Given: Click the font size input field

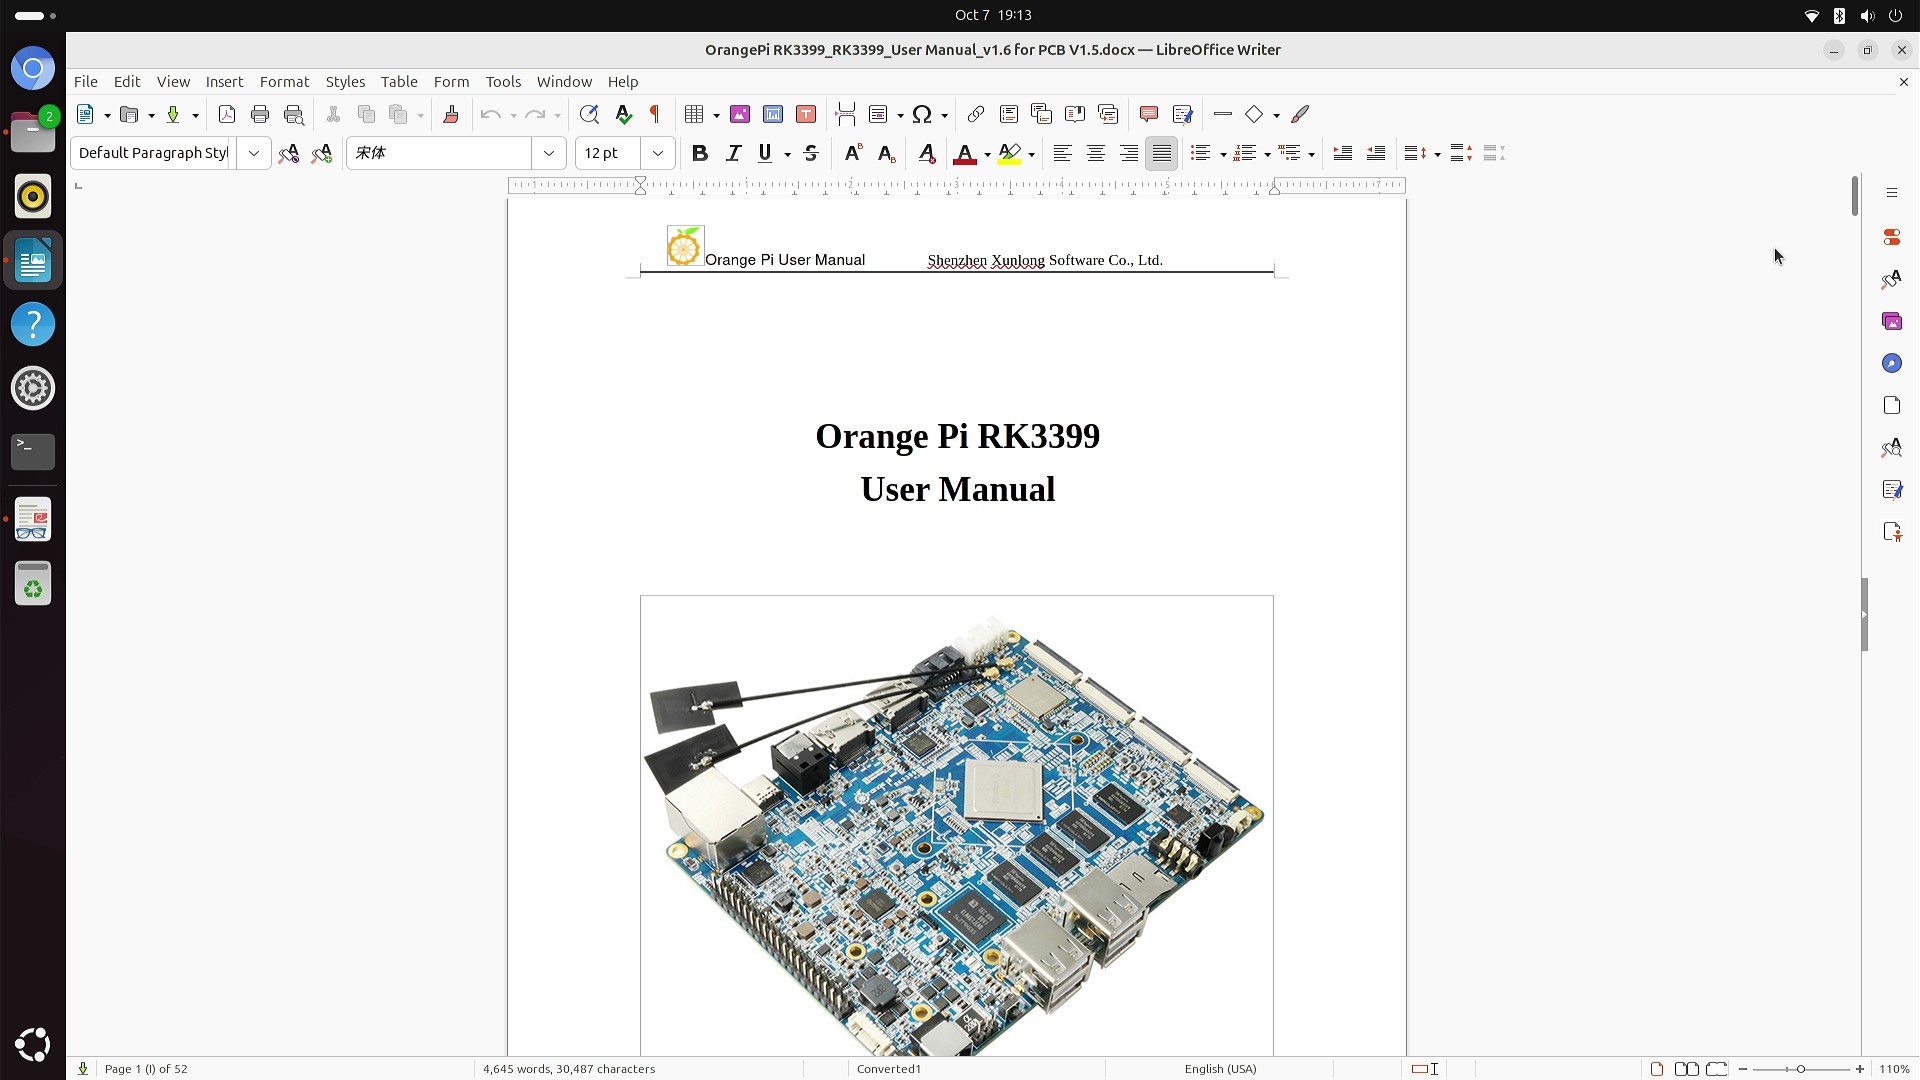Looking at the screenshot, I should [x=608, y=153].
